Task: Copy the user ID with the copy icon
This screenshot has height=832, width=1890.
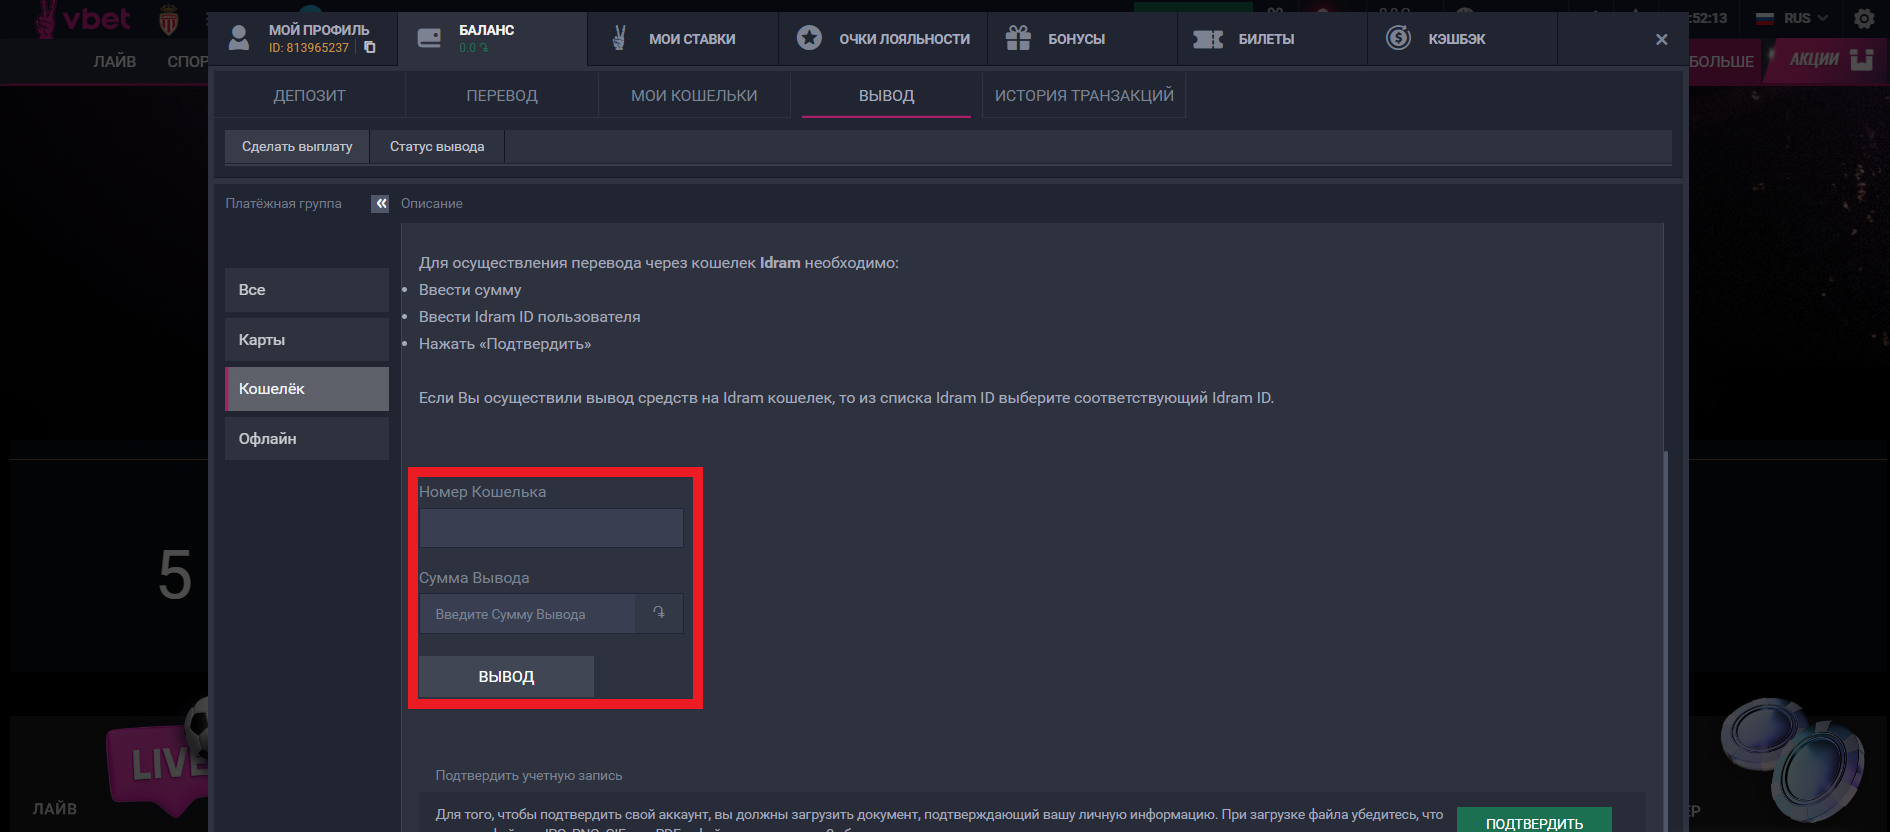Action: [370, 48]
